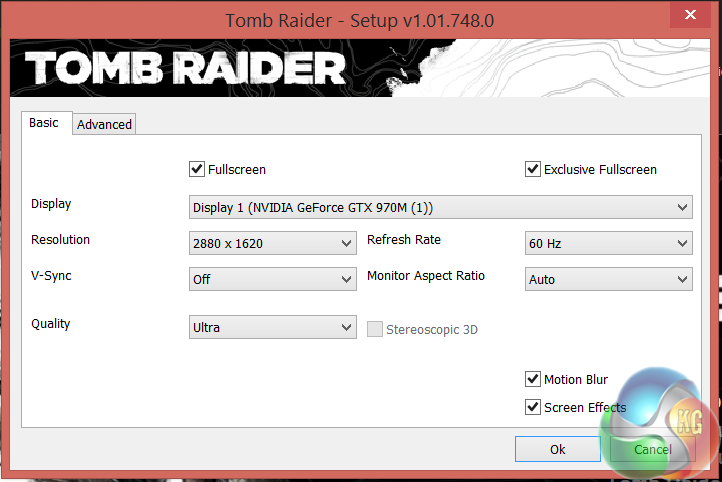Click the Tomb Raider Setup title bar text
722x482 pixels.
click(x=360, y=21)
